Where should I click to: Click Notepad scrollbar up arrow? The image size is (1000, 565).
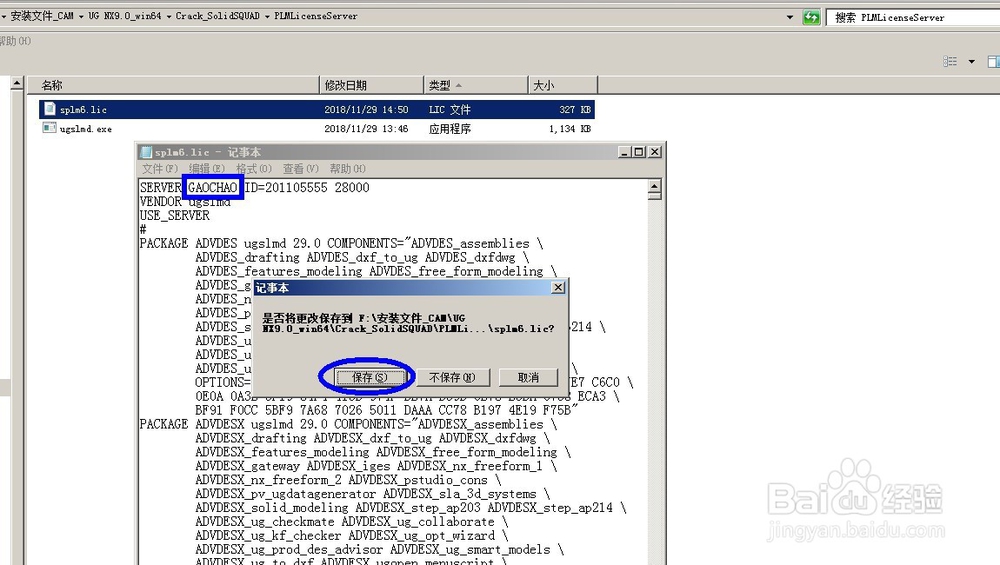(x=654, y=187)
